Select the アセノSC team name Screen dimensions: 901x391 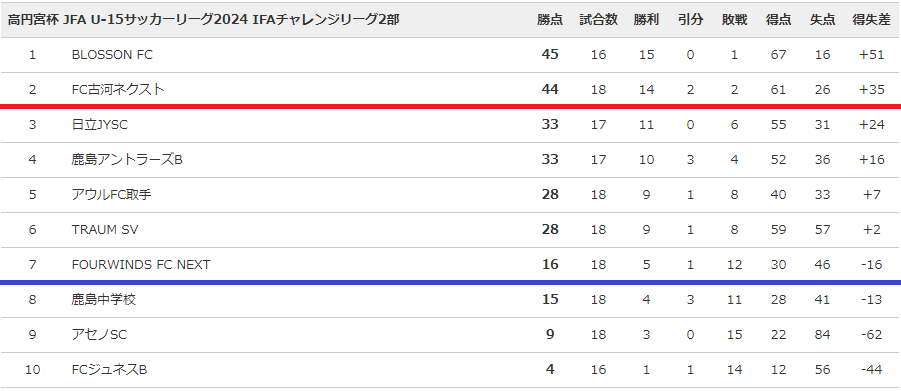99,335
